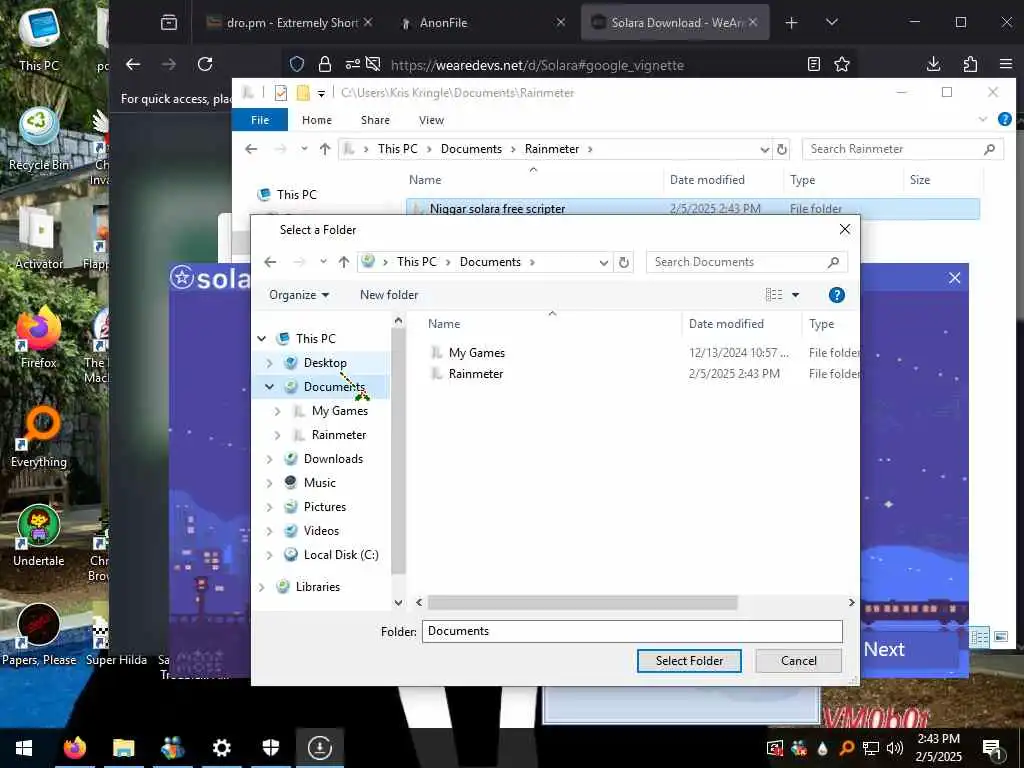Open address history dropdown in folder dialog

tap(603, 262)
